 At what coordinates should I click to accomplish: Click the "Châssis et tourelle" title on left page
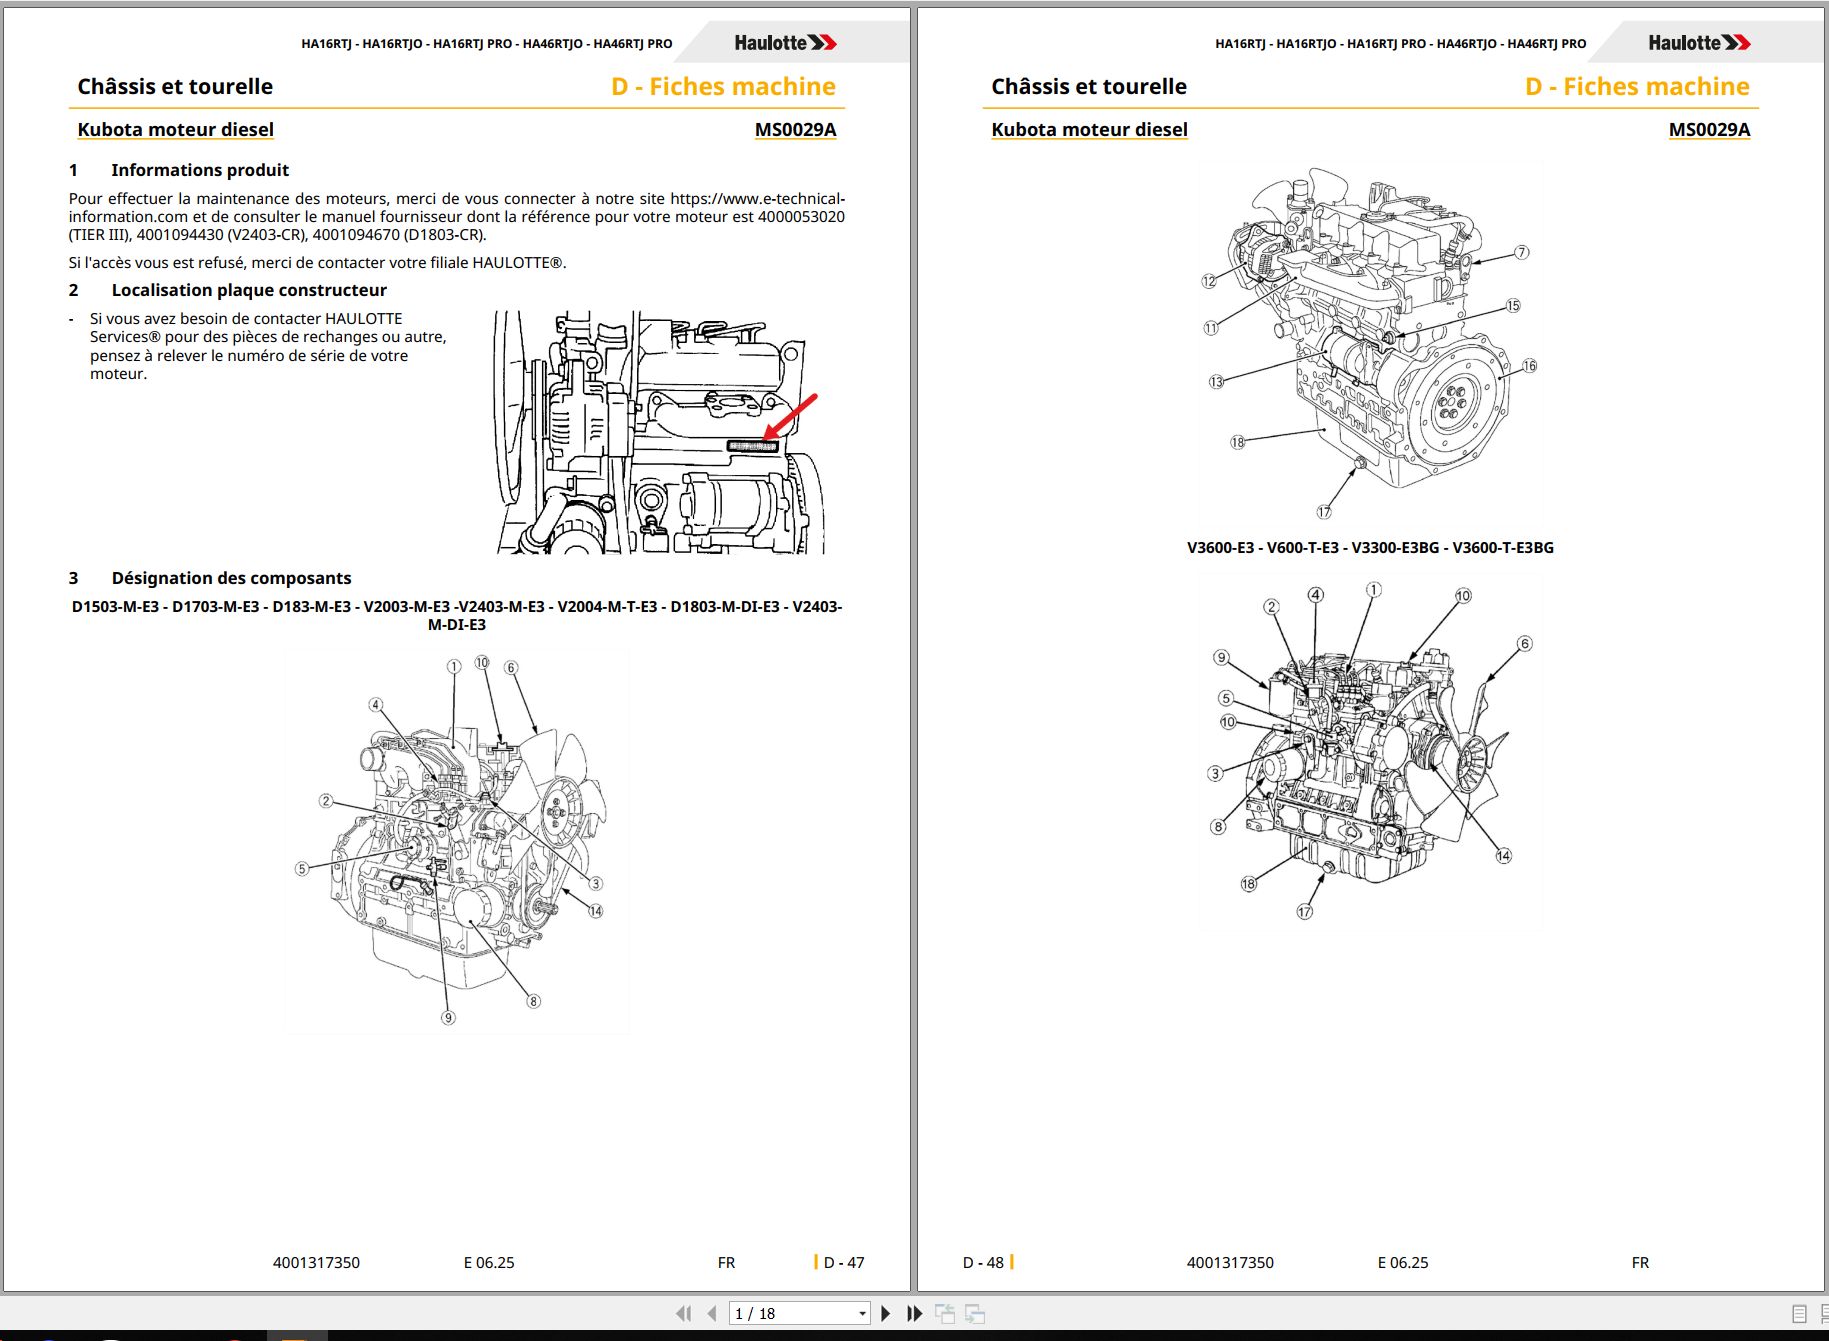coord(175,87)
